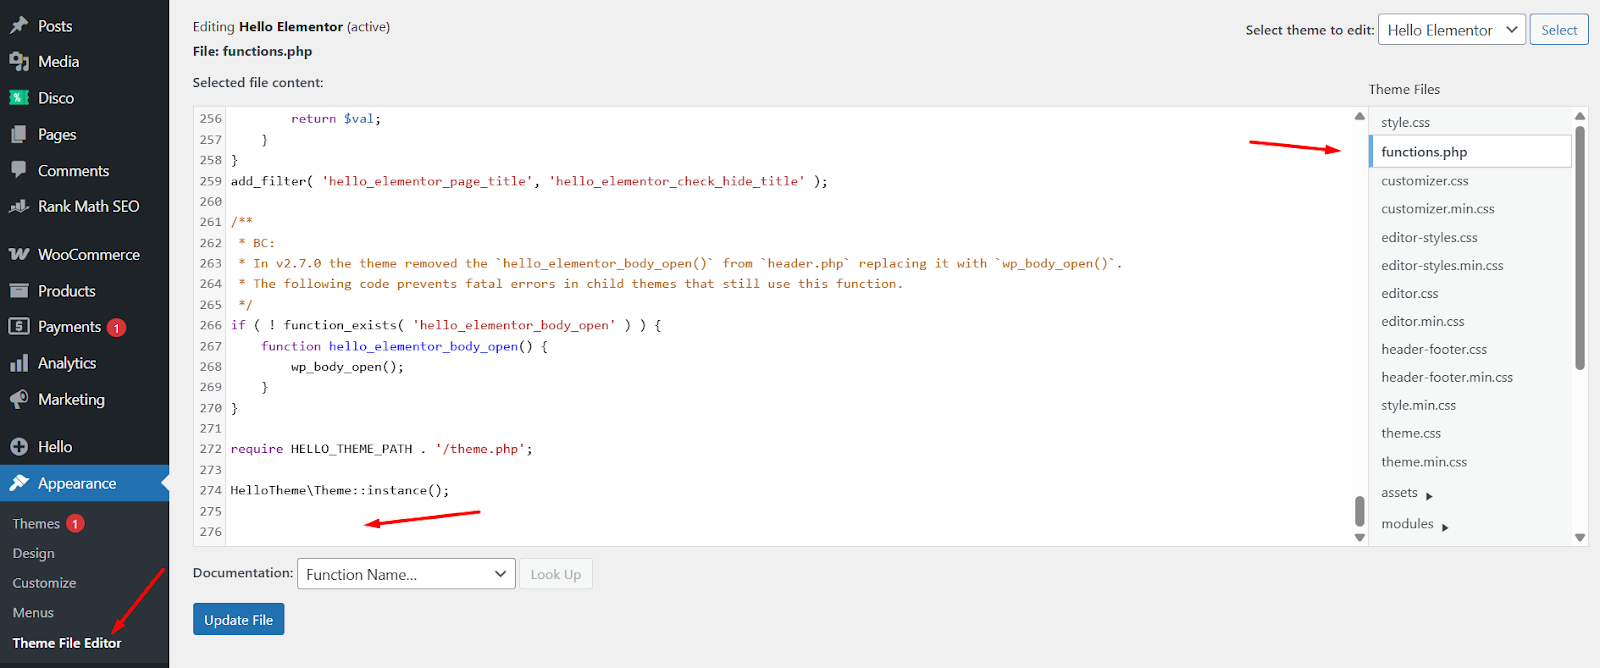Screen dimensions: 1600x668
Task: Click the Comments bubble icon
Action: point(19,170)
